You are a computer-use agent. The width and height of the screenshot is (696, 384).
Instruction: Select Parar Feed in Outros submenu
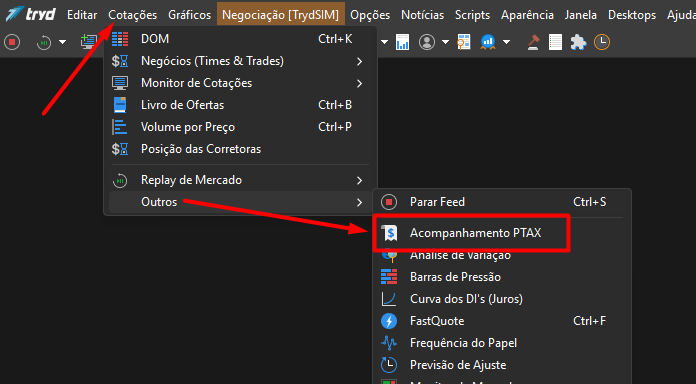point(502,202)
